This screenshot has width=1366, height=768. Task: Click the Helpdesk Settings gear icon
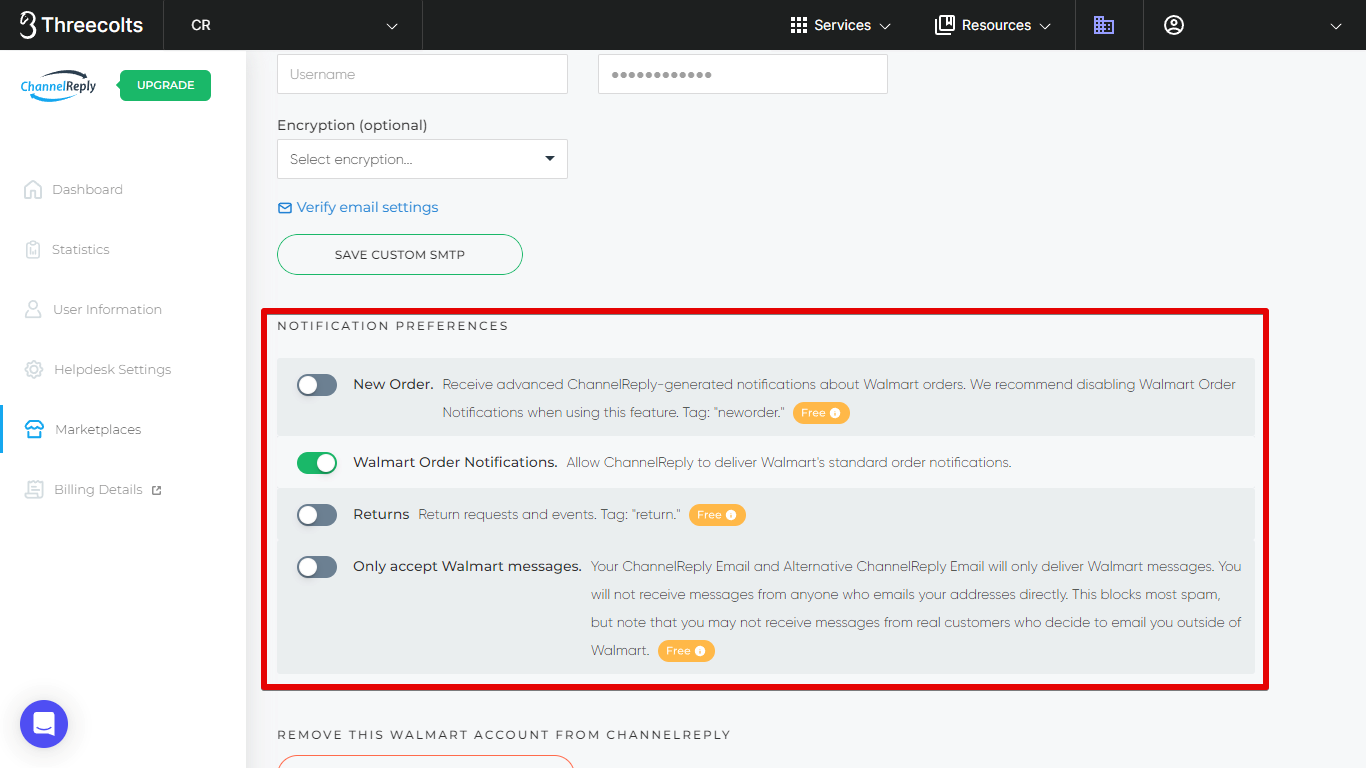click(34, 369)
